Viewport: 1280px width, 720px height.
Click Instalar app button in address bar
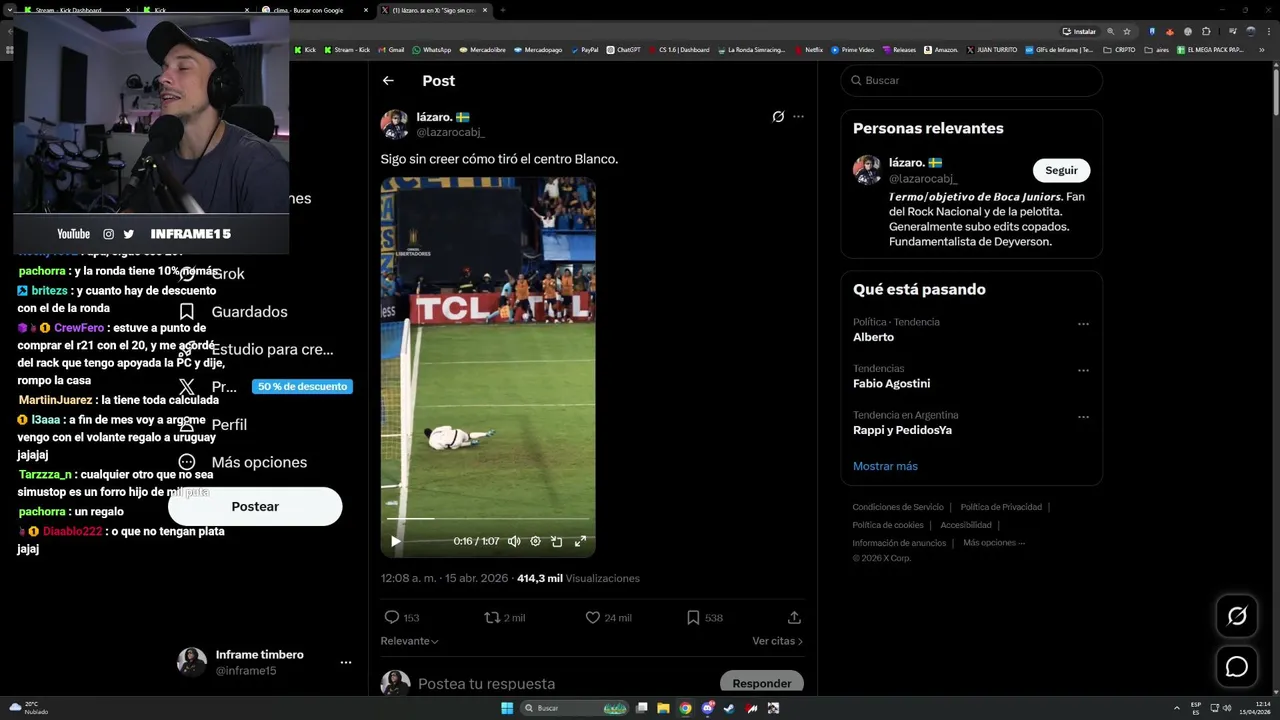tap(1080, 31)
